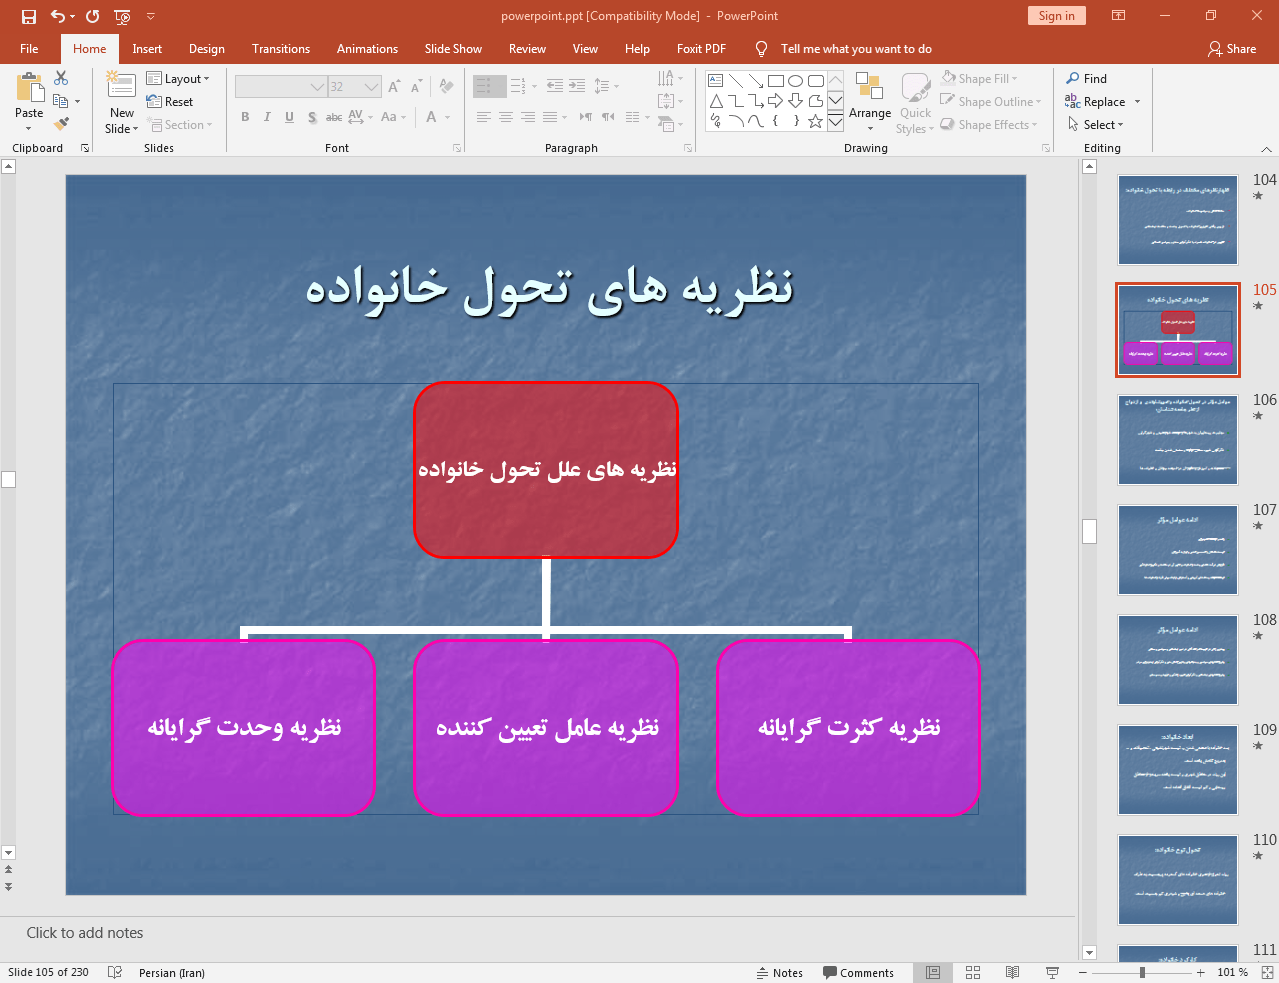Image resolution: width=1279 pixels, height=983 pixels.
Task: Toggle Justify paragraph alignment
Action: click(x=550, y=117)
